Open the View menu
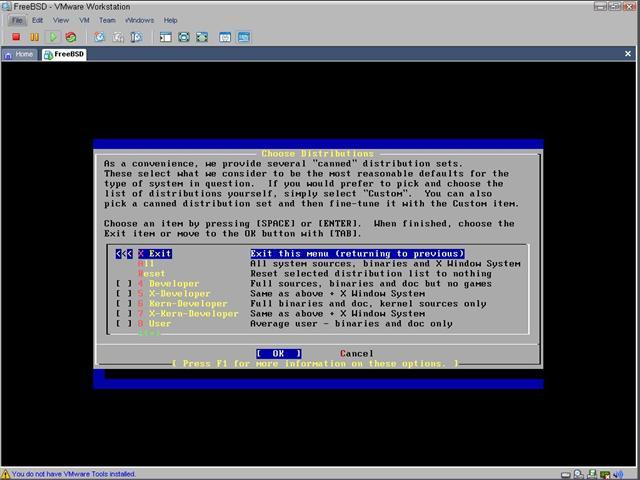 (61, 20)
